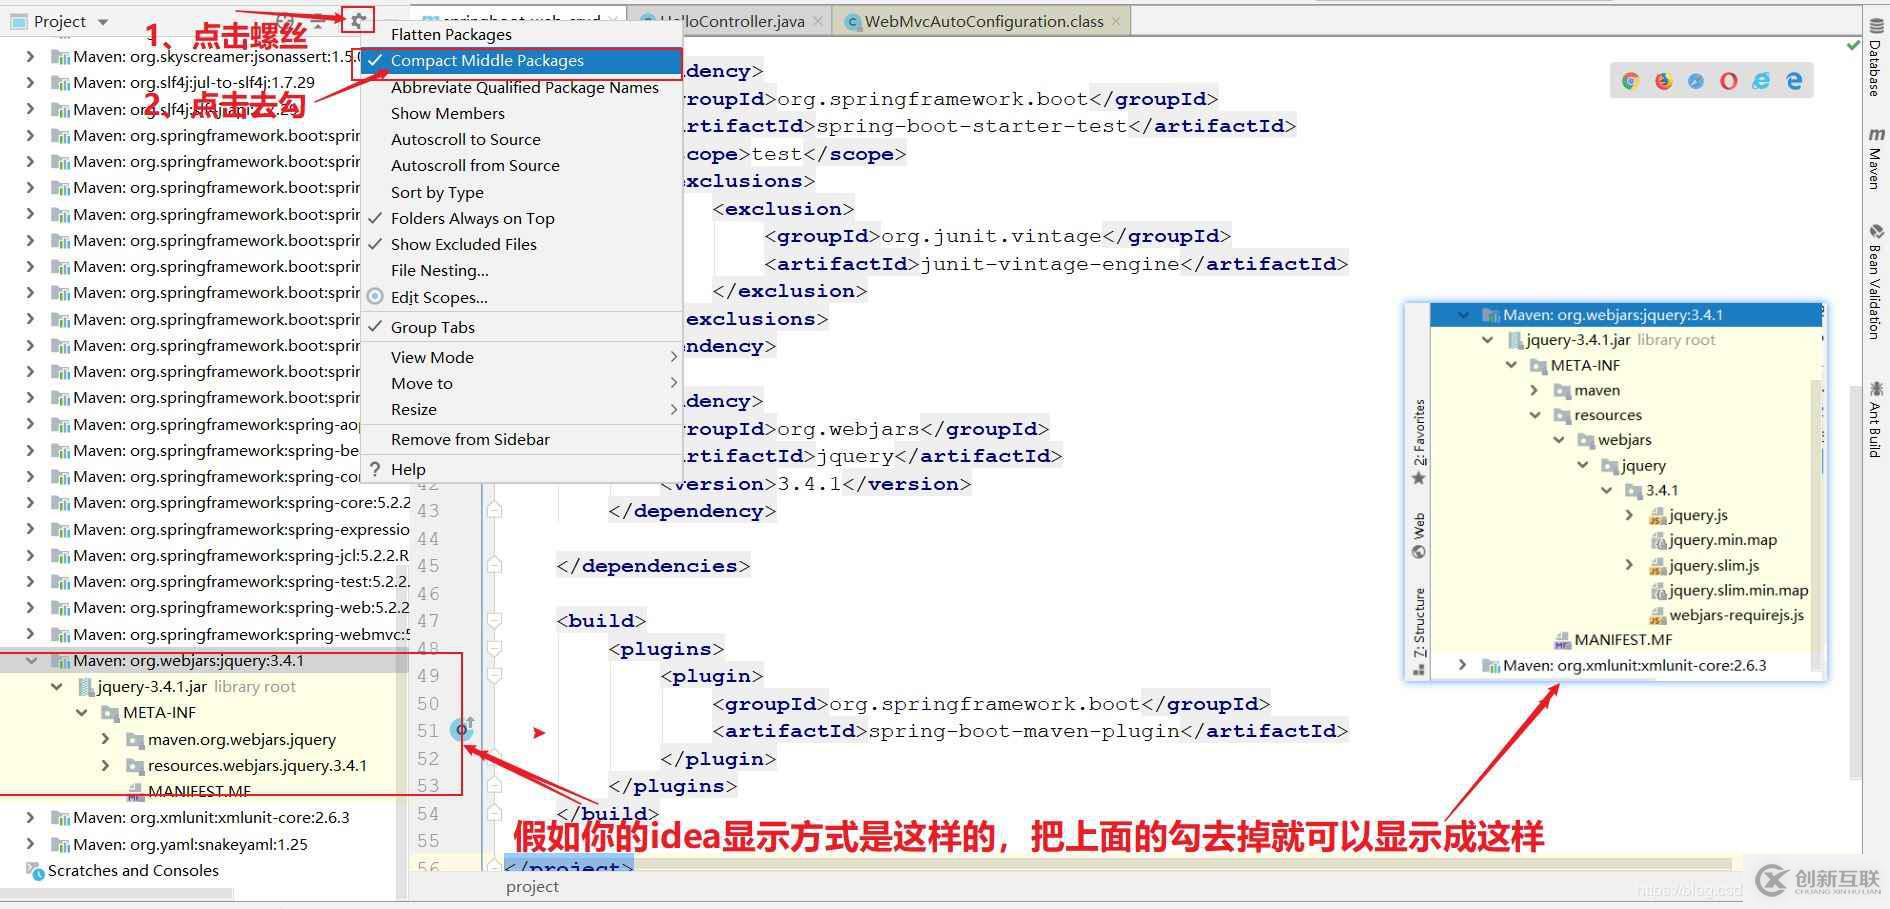Open the file in Firefox browser
The width and height of the screenshot is (1890, 909).
1664,81
